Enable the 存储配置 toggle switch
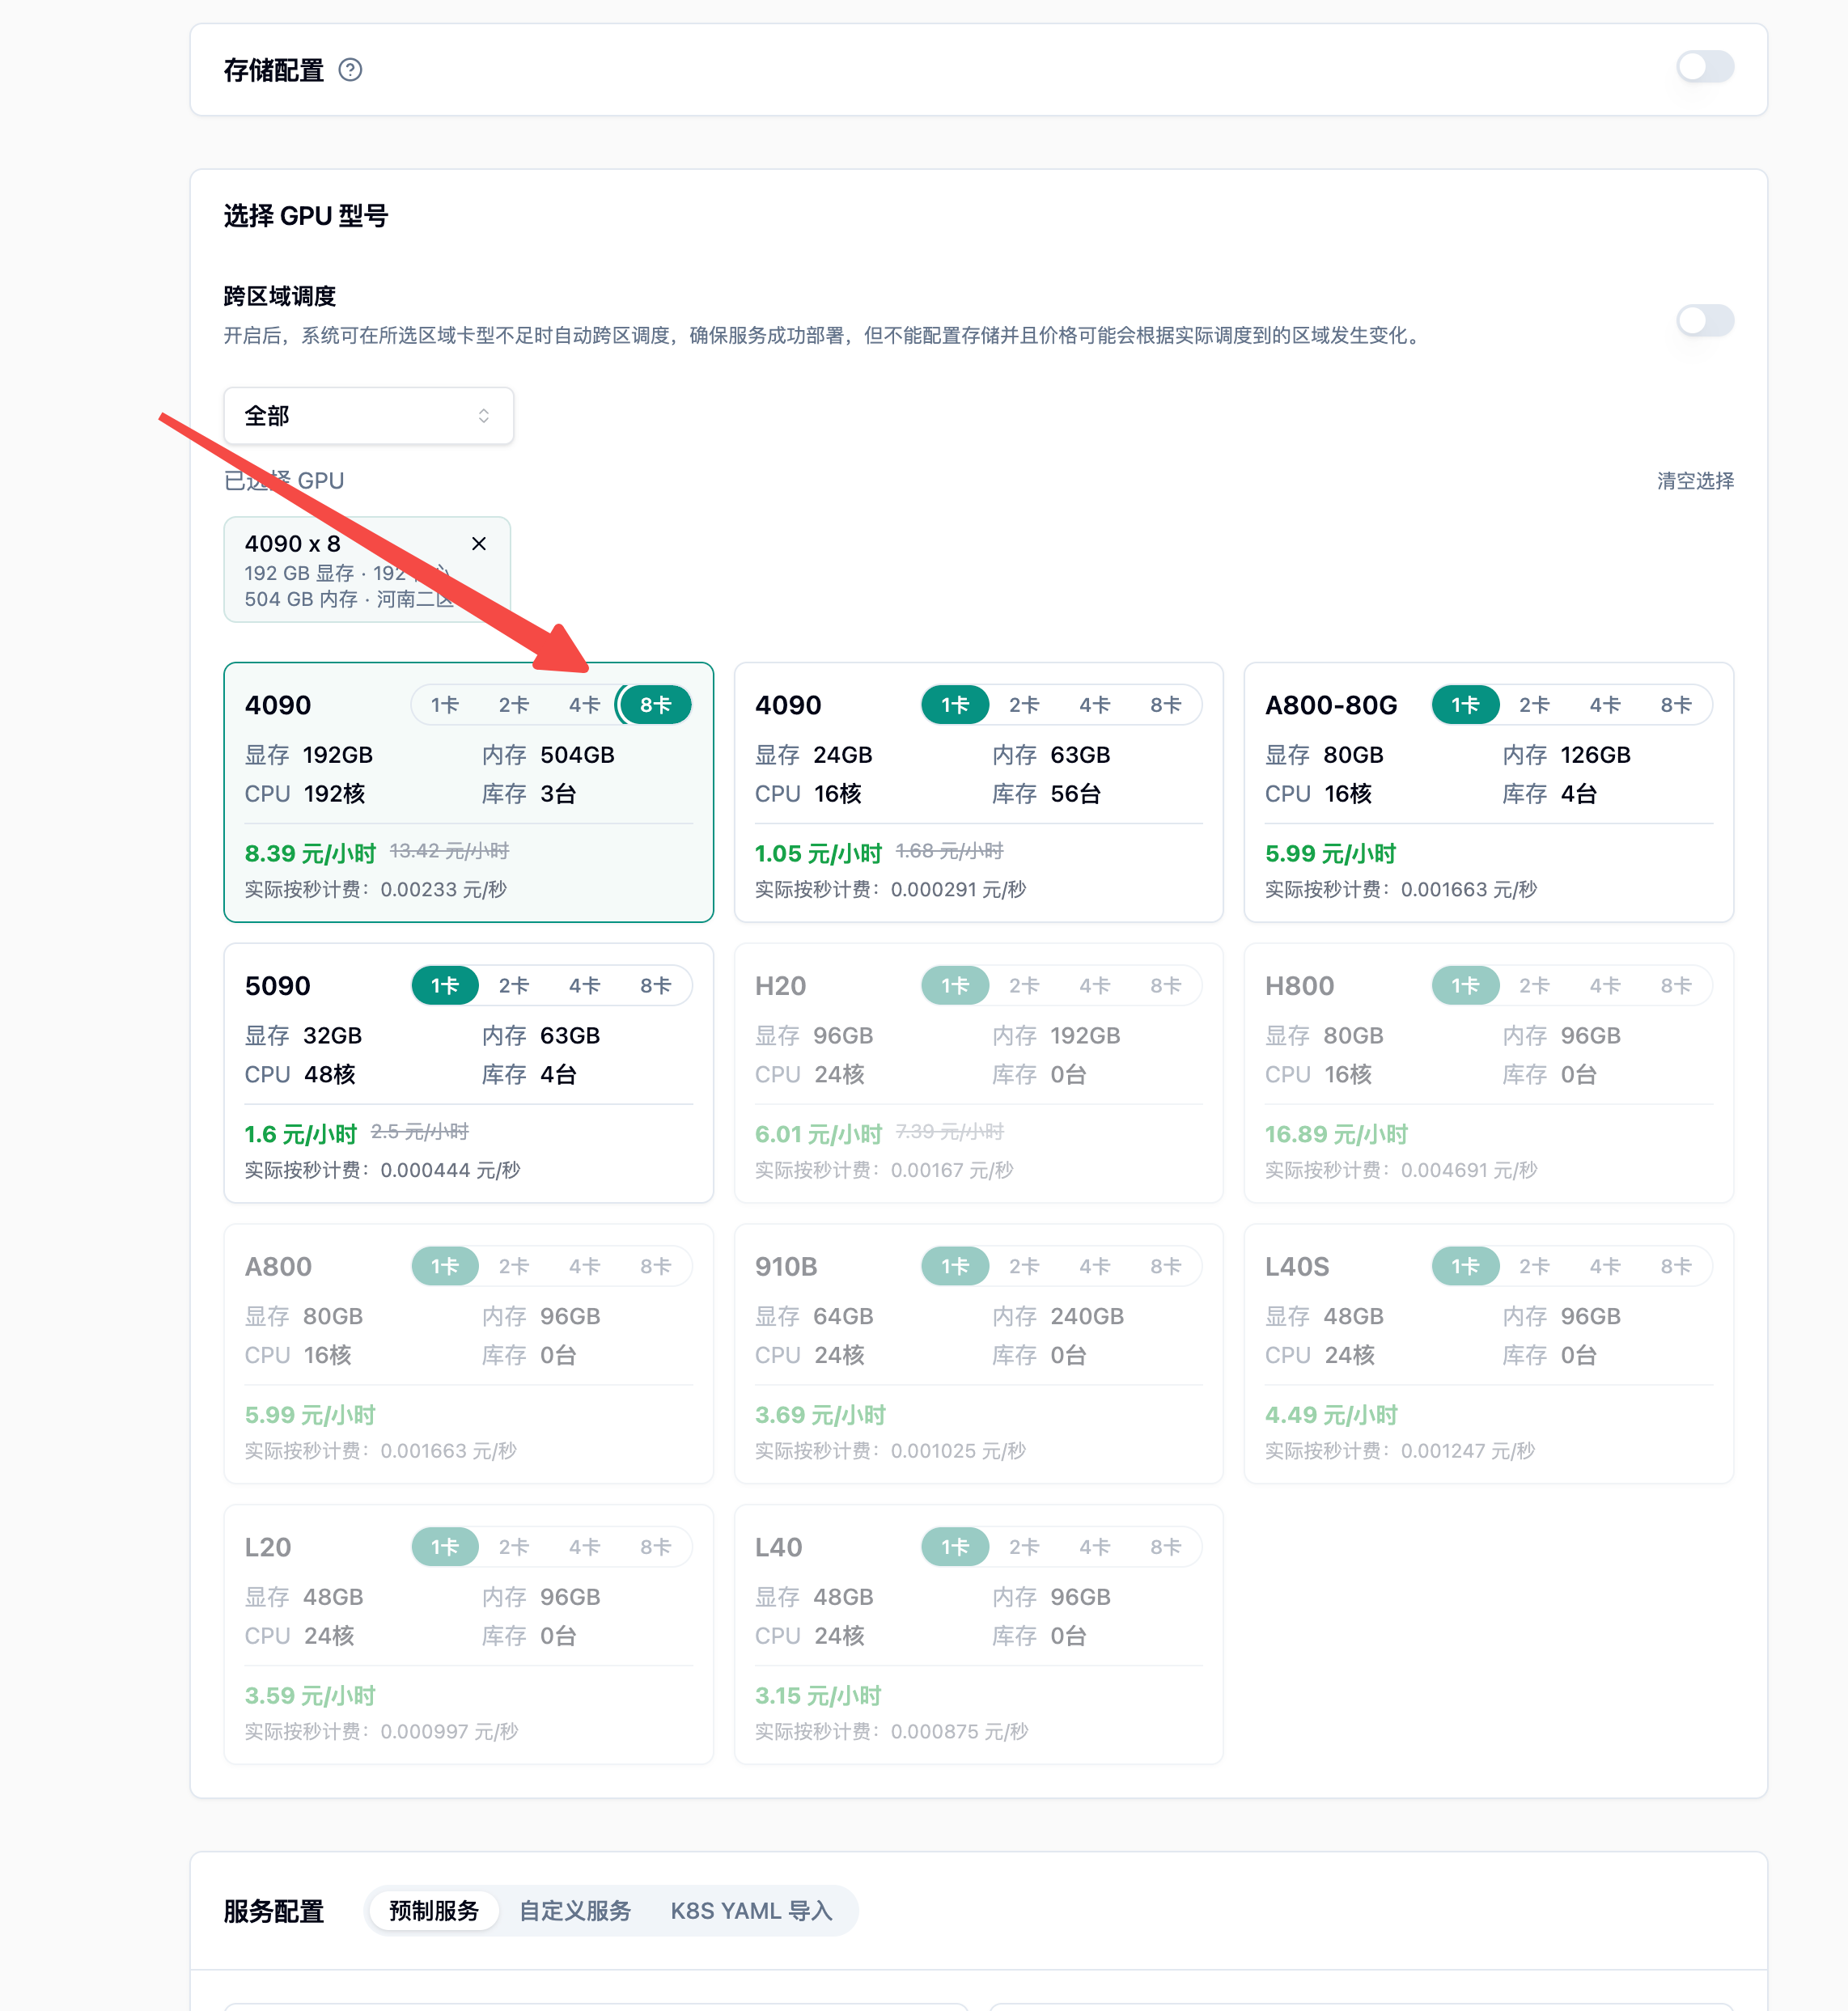Screen dimensions: 1848x2011 [x=1704, y=68]
